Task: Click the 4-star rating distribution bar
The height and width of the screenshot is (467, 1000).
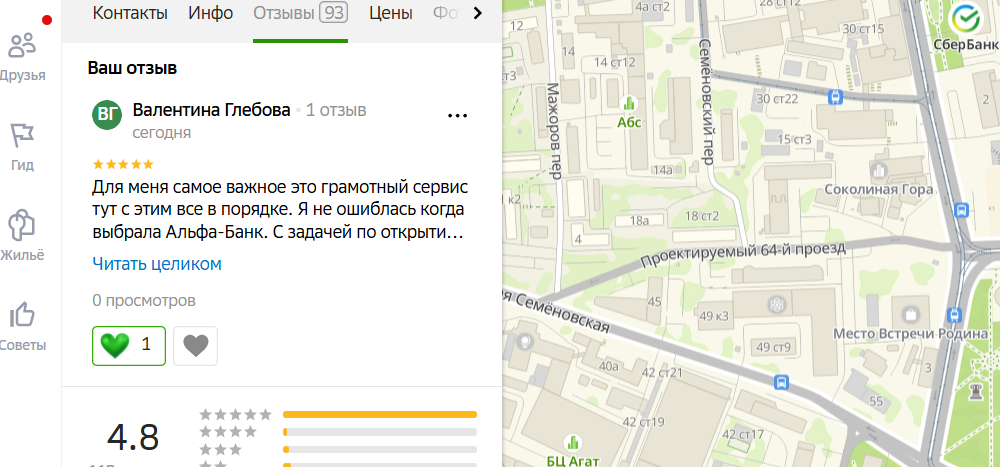Action: [x=379, y=432]
